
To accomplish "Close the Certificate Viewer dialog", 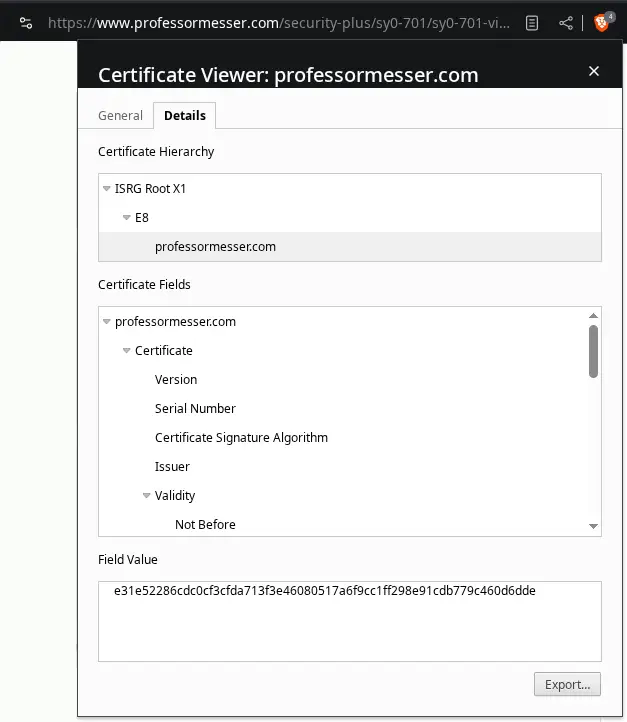I will [x=594, y=71].
